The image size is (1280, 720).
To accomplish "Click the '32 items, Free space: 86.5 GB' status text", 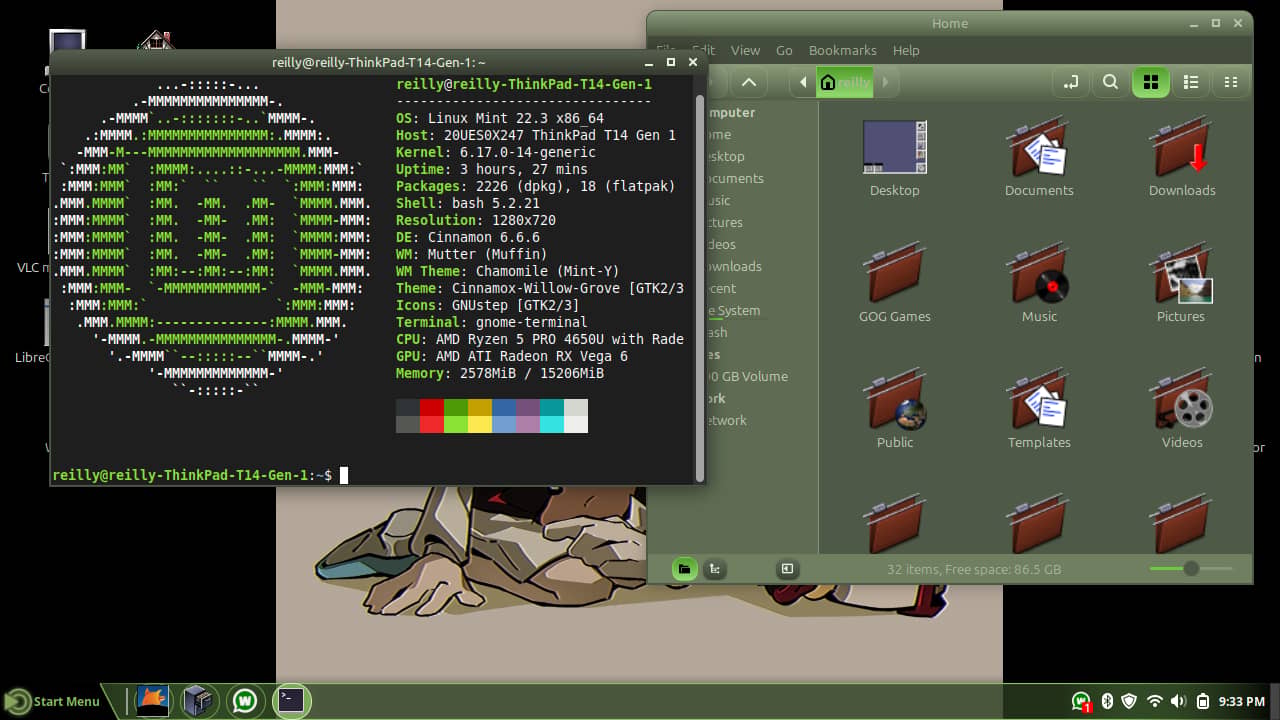I will 974,569.
